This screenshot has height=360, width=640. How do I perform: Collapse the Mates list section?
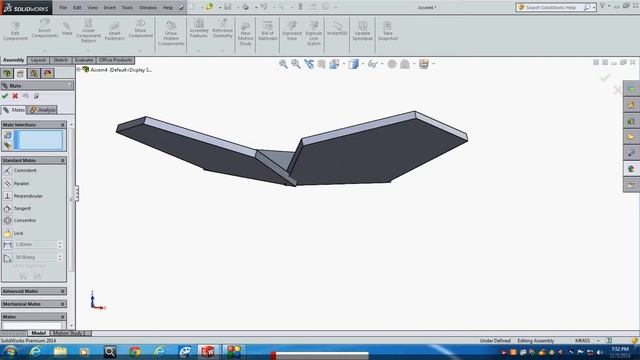(x=62, y=317)
